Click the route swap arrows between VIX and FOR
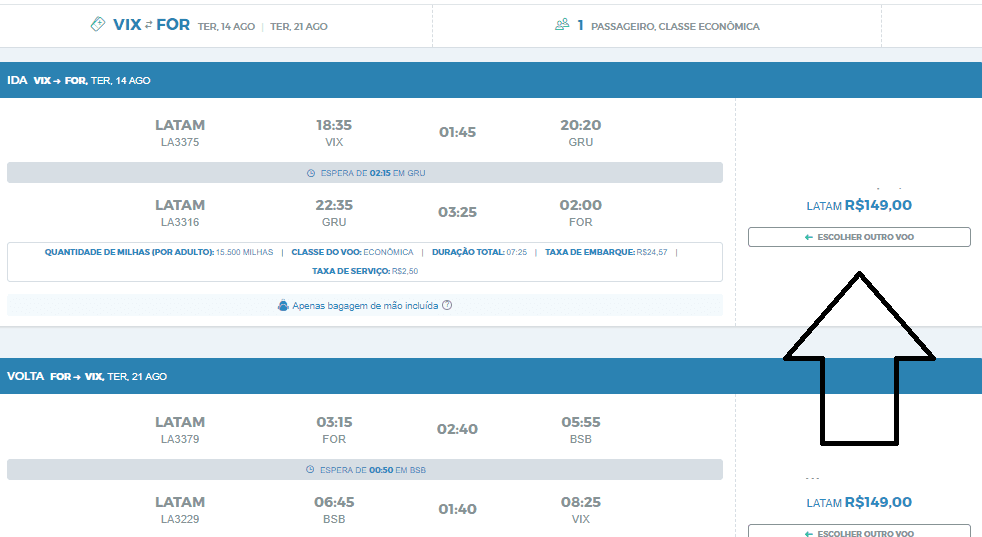Screen dimensions: 982x537 click(x=148, y=24)
